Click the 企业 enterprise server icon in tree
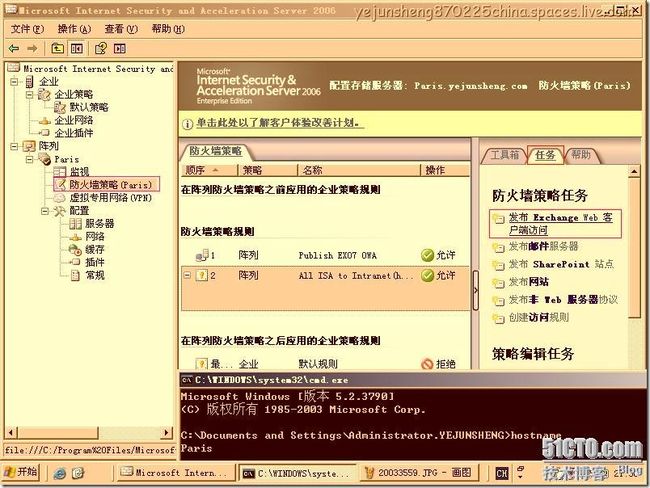Image resolution: width=650 pixels, height=488 pixels. click(x=29, y=82)
